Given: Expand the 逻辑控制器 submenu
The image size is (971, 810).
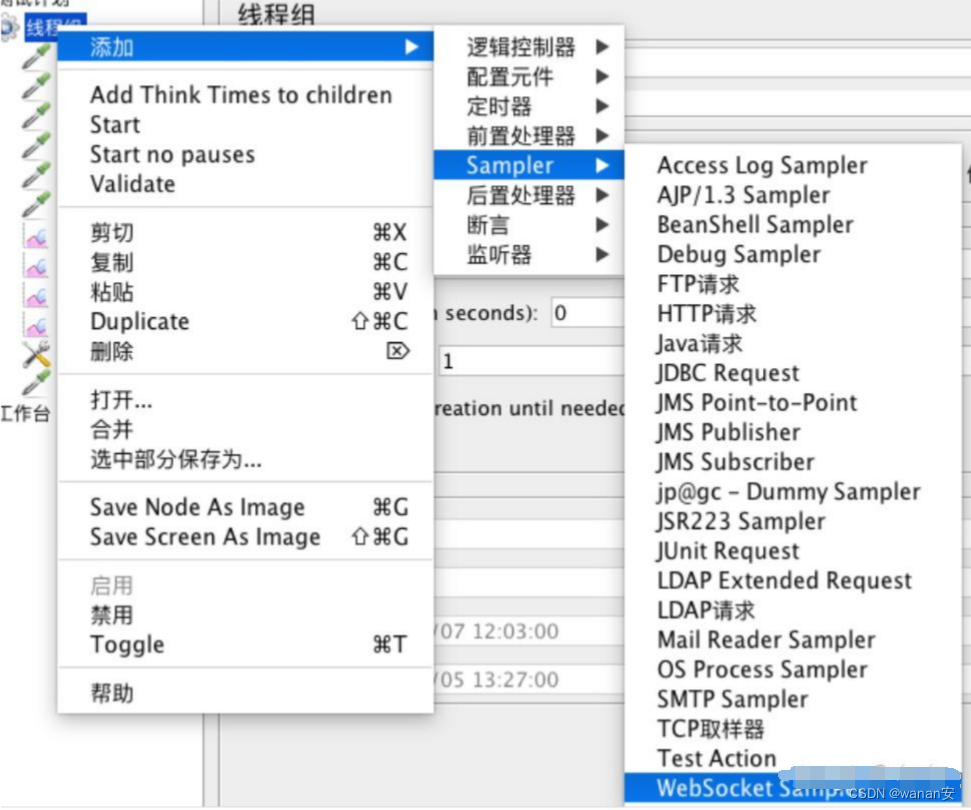Looking at the screenshot, I should pyautogui.click(x=520, y=47).
